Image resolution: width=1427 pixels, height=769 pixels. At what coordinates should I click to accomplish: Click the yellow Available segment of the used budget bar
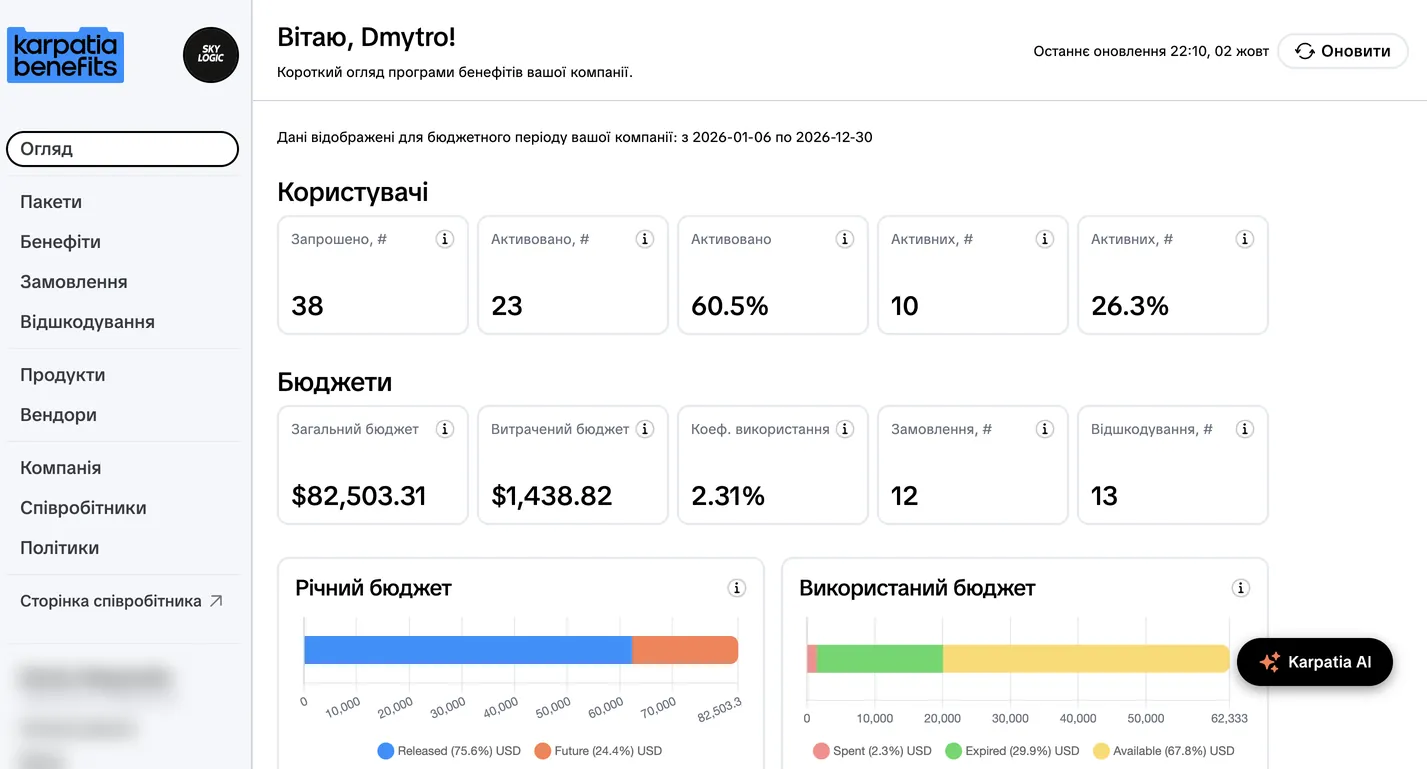1086,659
